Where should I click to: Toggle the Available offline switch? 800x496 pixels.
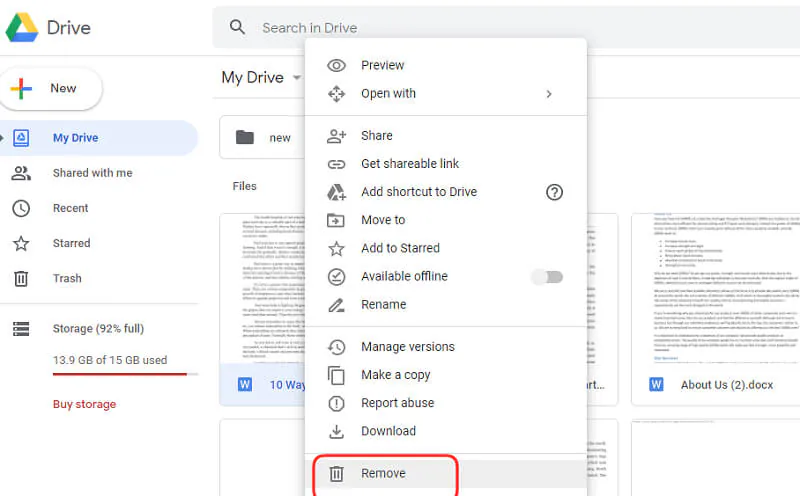547,277
